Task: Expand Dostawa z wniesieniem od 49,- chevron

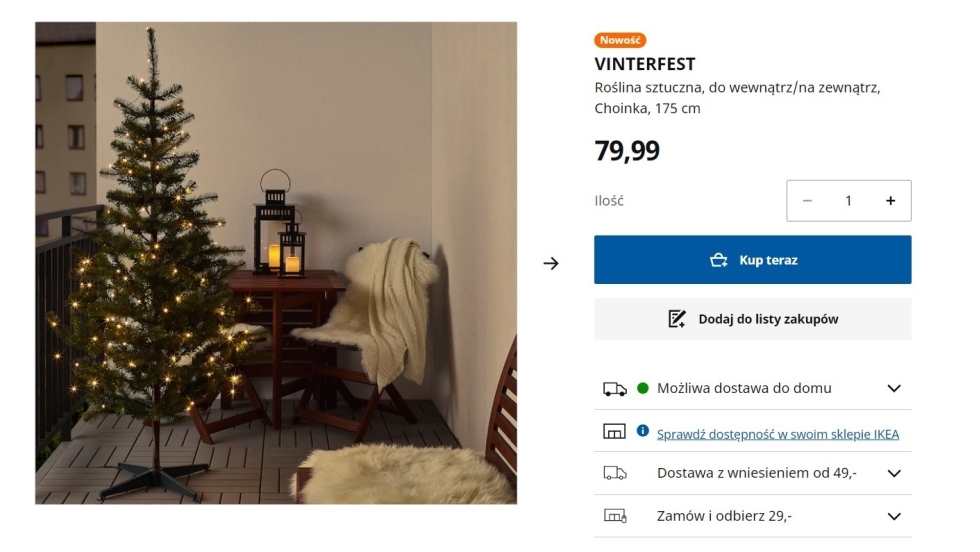Action: [894, 473]
